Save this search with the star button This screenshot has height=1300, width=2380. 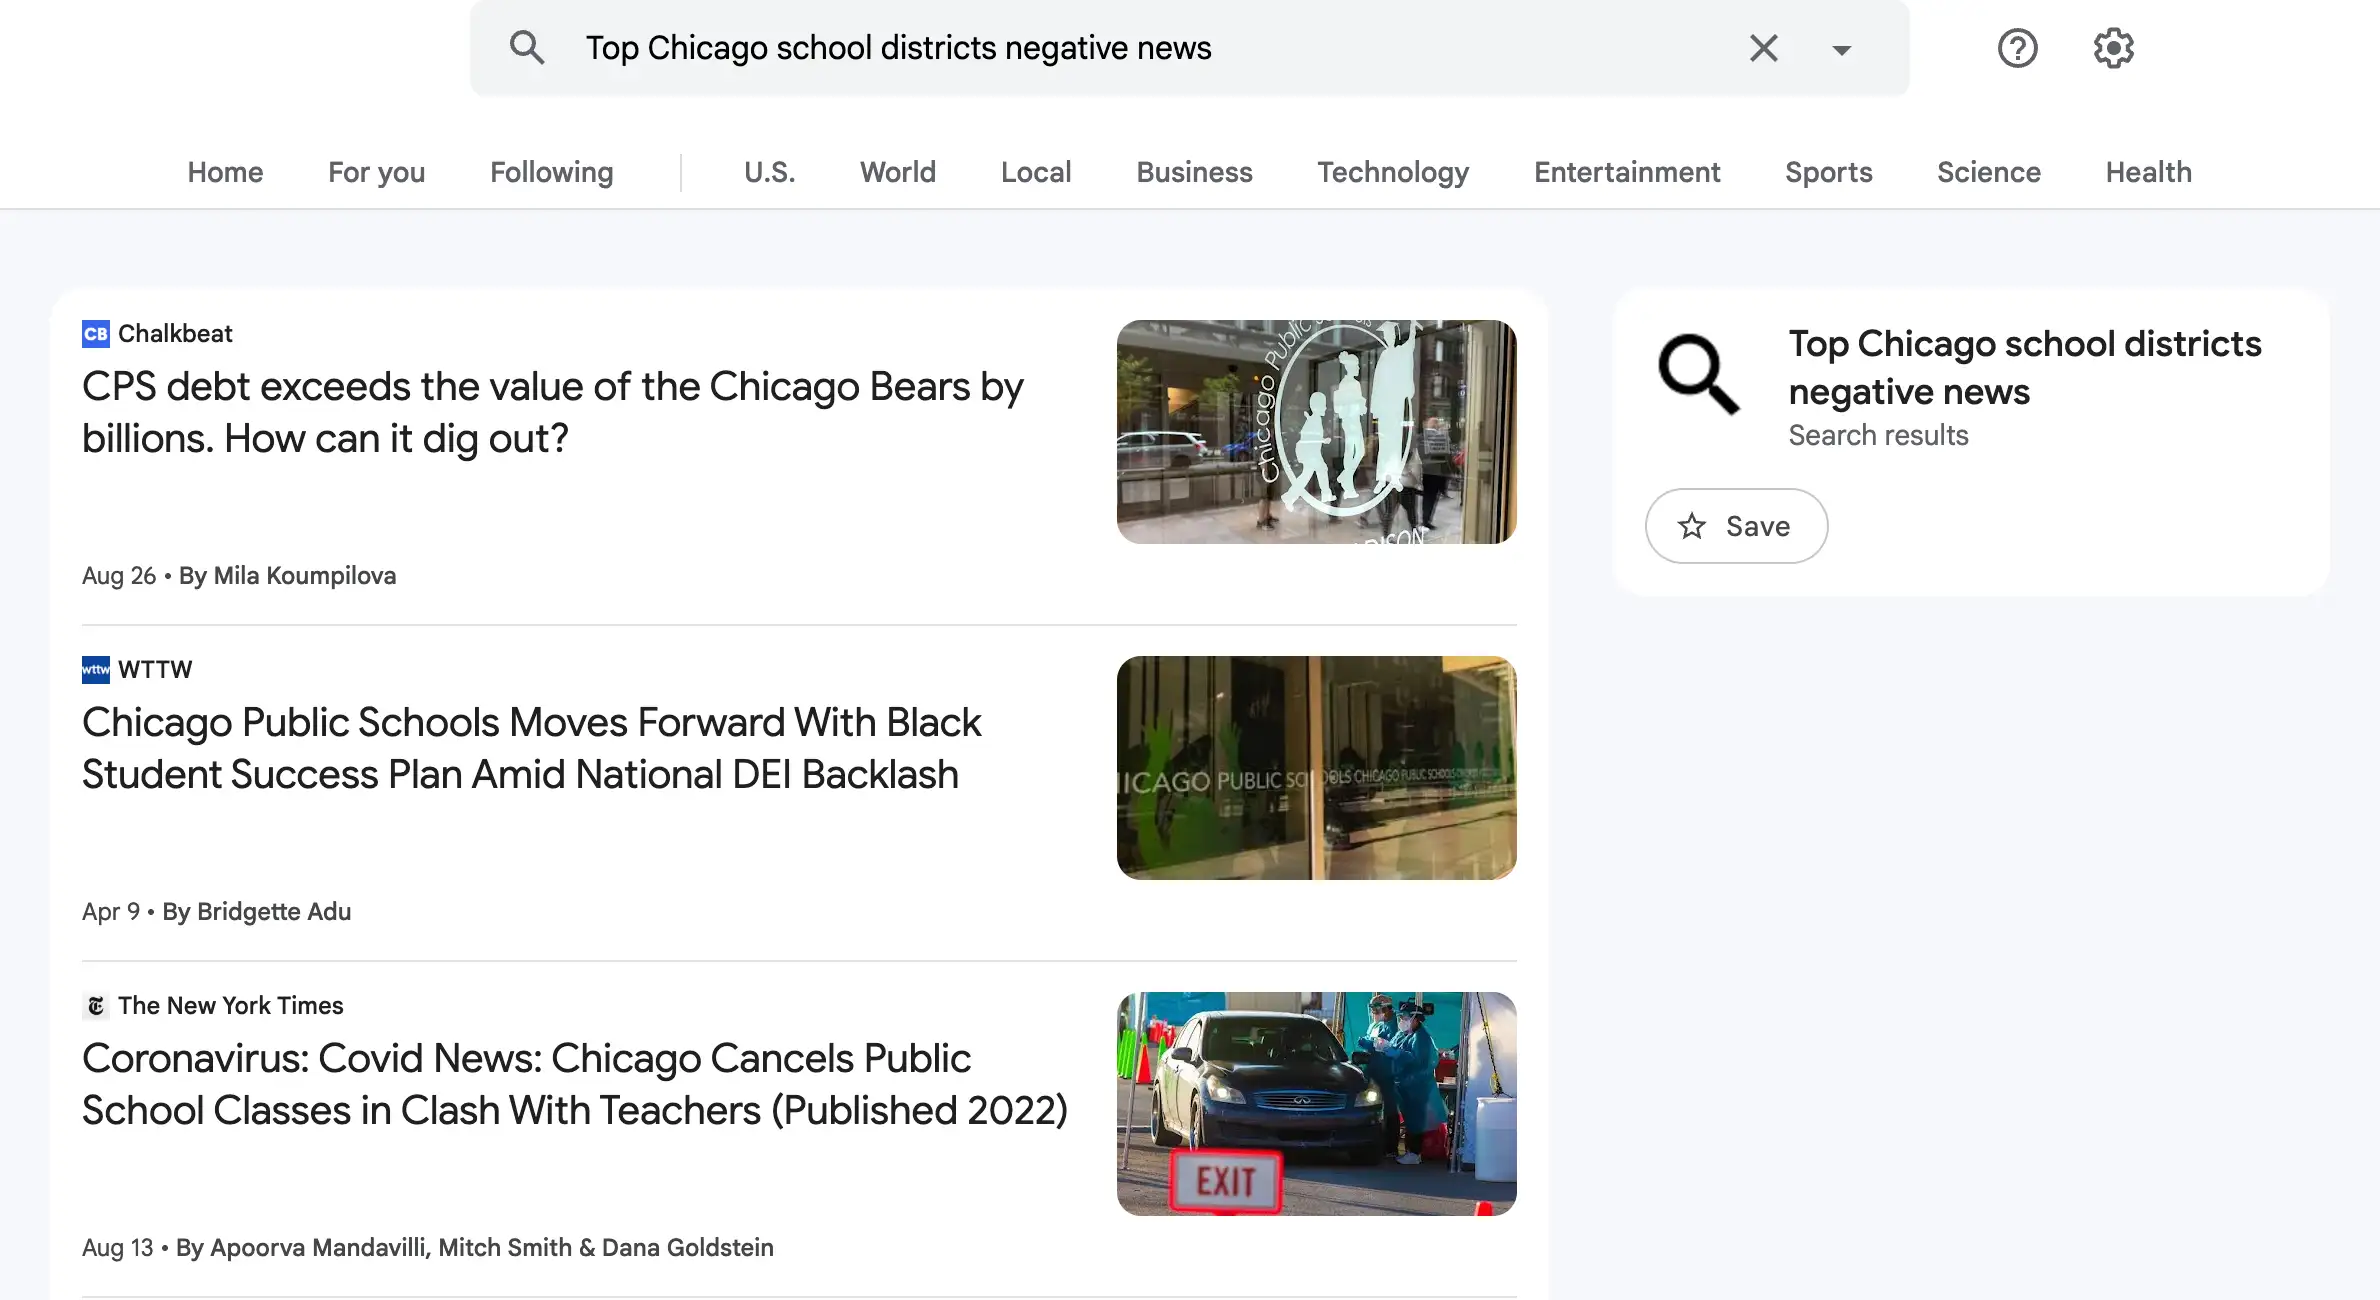click(1736, 526)
